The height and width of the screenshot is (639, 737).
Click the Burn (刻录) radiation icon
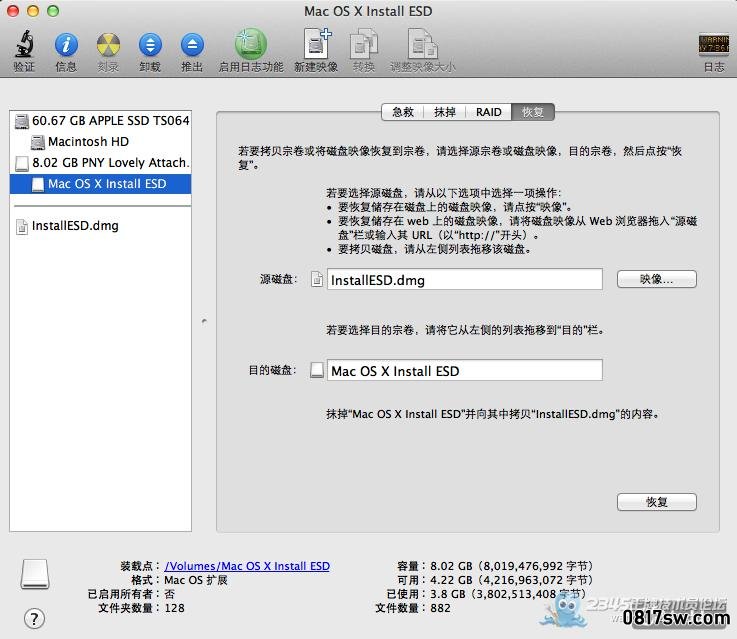109,45
